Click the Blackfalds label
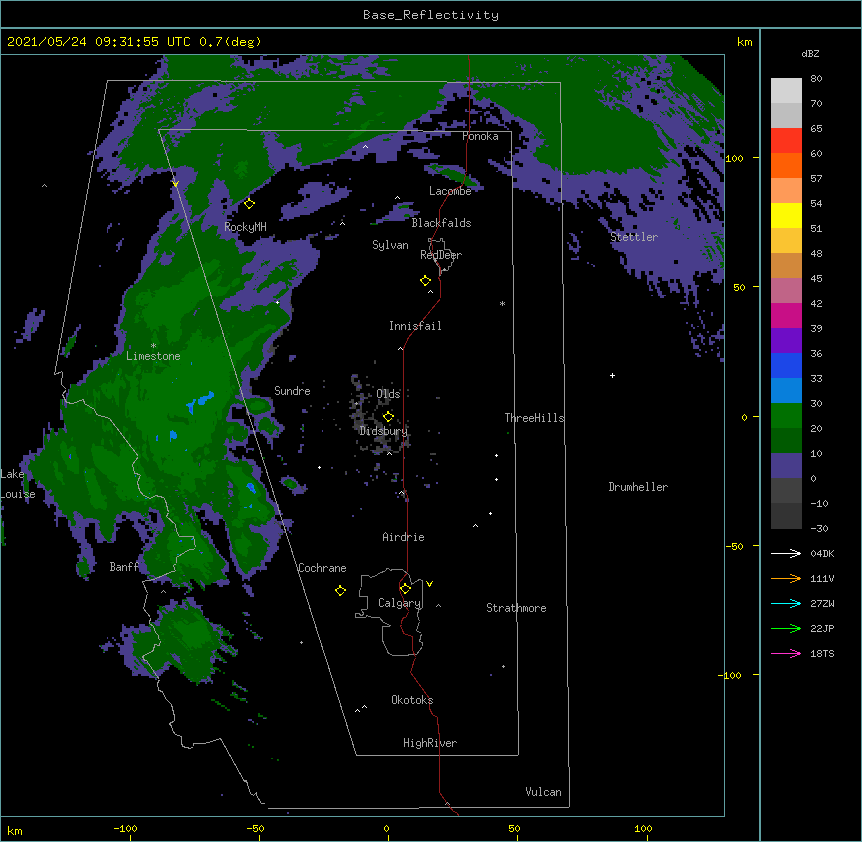Image resolution: width=862 pixels, height=842 pixels. click(x=441, y=223)
